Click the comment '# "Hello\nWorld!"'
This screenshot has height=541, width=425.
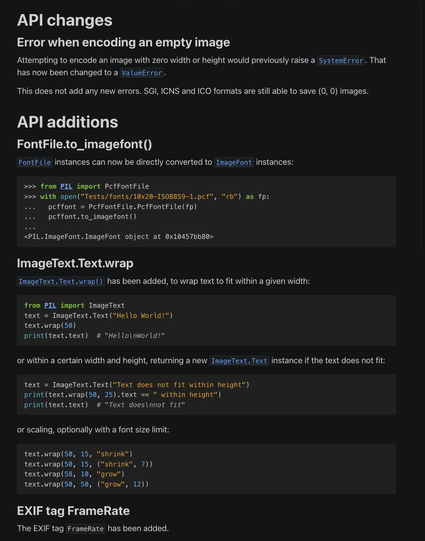[130, 335]
